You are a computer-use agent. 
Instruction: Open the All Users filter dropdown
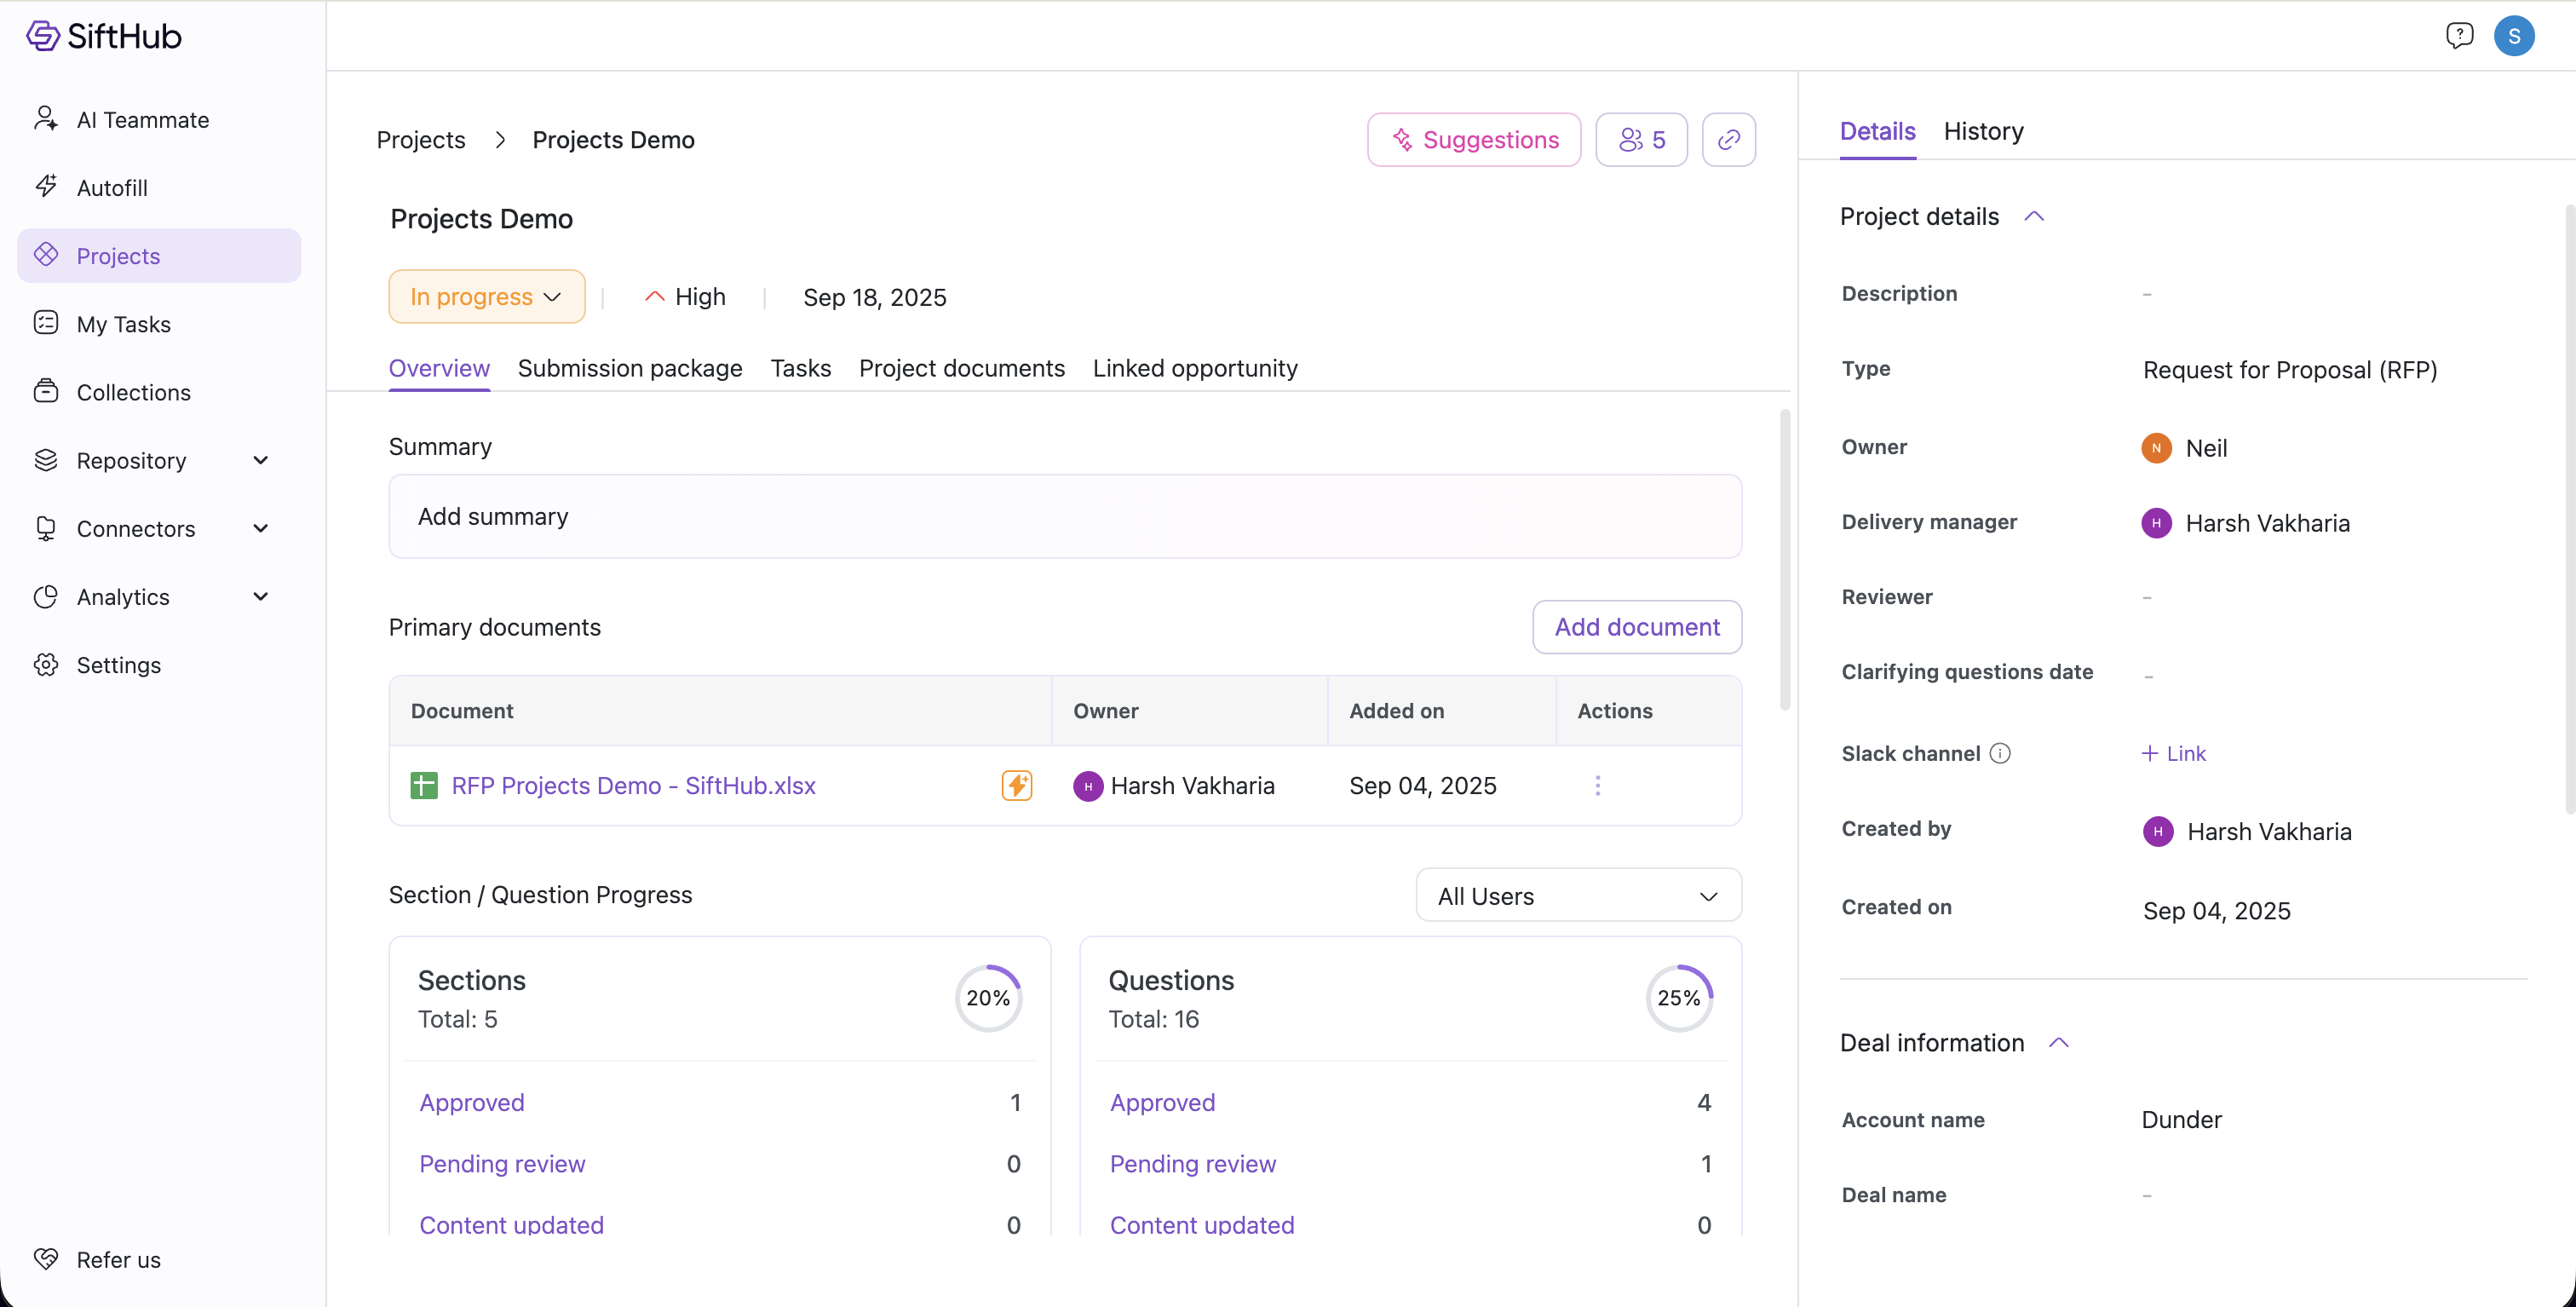point(1577,895)
